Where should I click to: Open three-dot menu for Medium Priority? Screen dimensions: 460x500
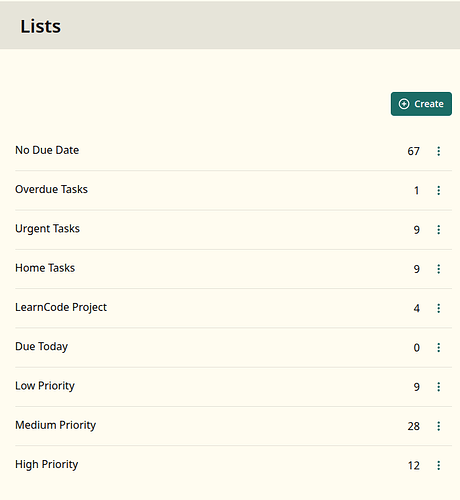point(439,426)
